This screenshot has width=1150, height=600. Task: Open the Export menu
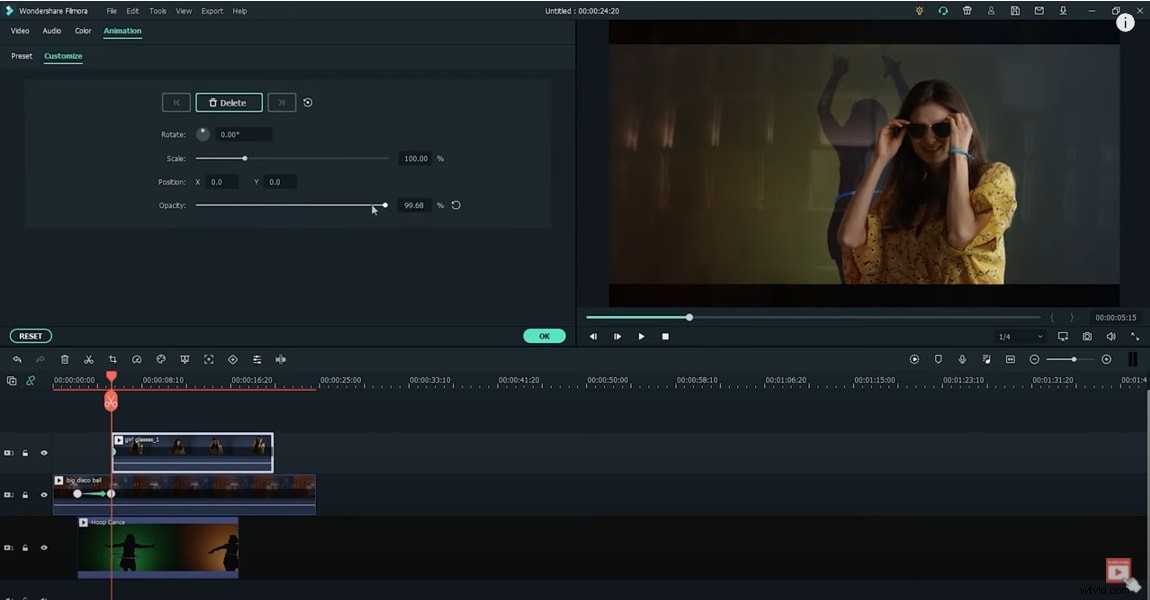(211, 10)
